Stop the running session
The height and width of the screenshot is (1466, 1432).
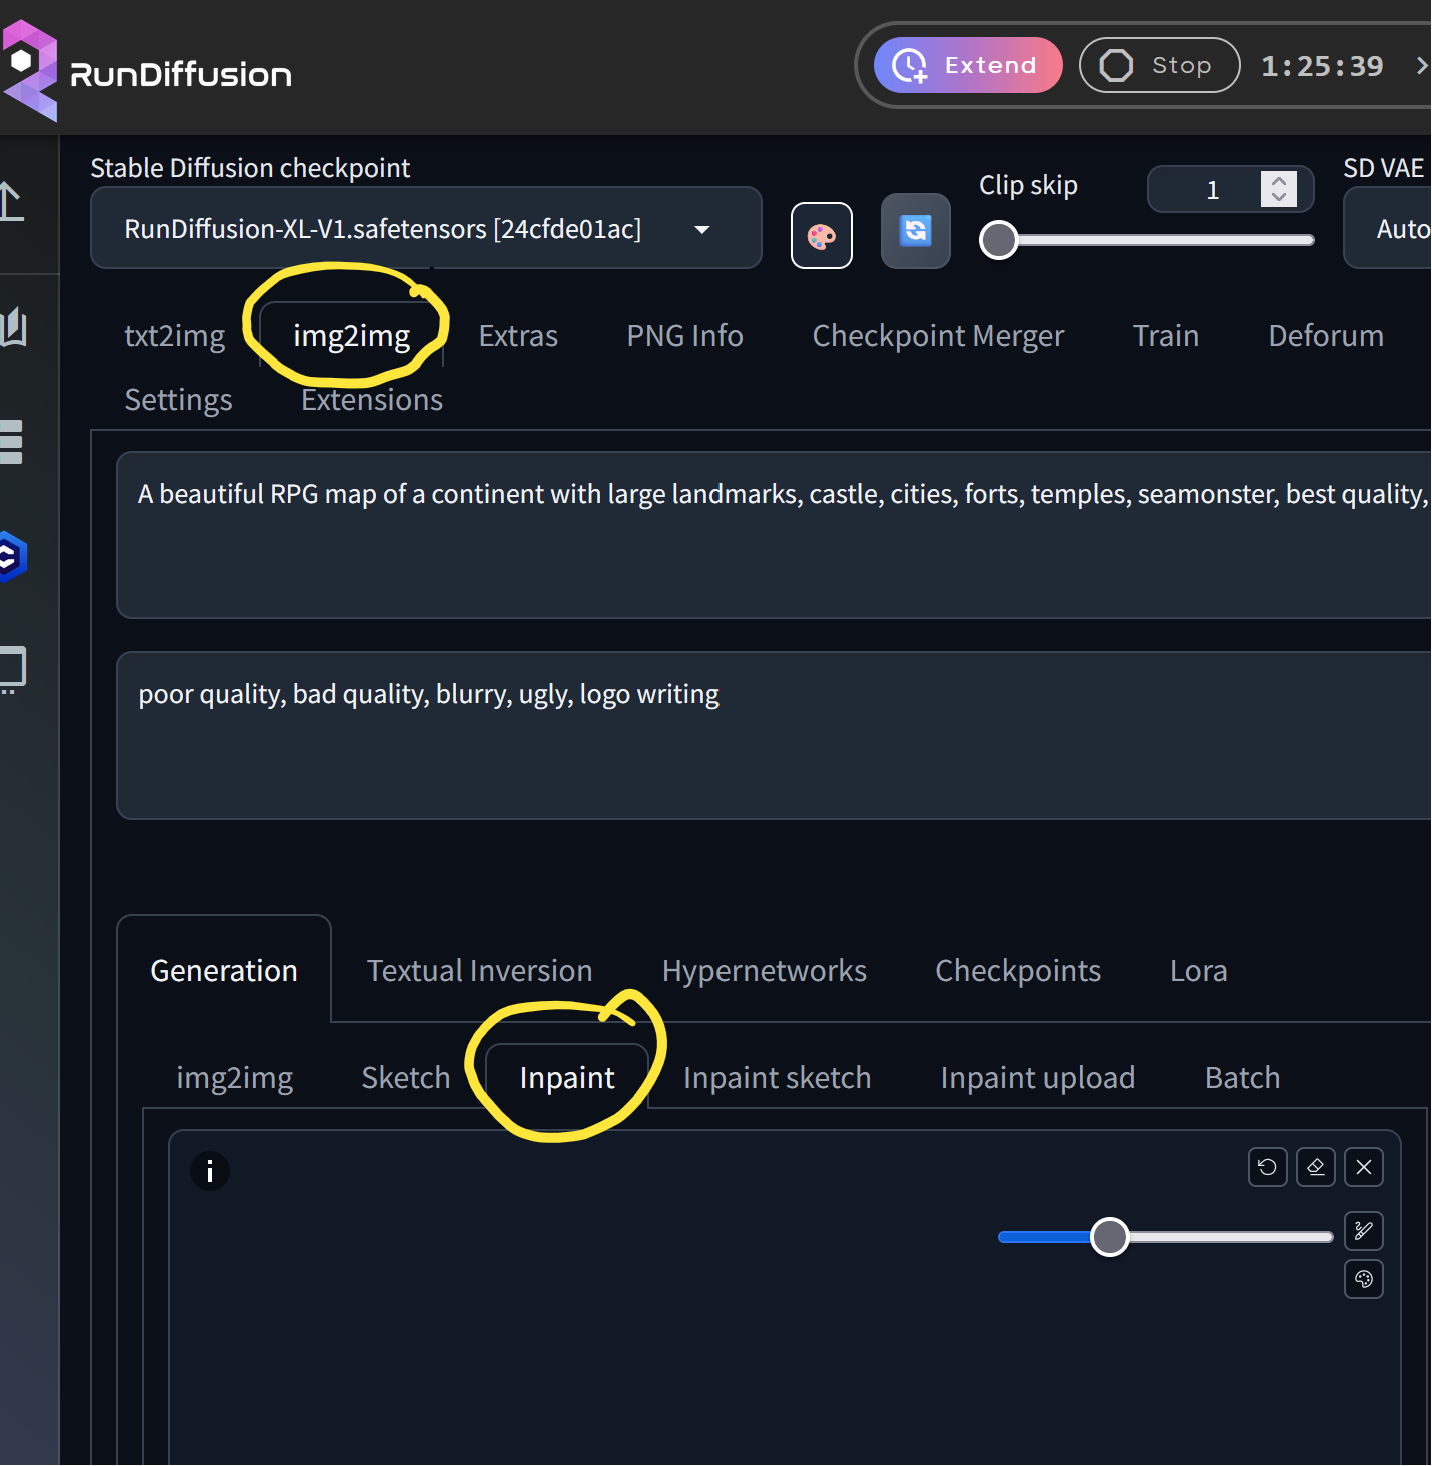tap(1160, 65)
